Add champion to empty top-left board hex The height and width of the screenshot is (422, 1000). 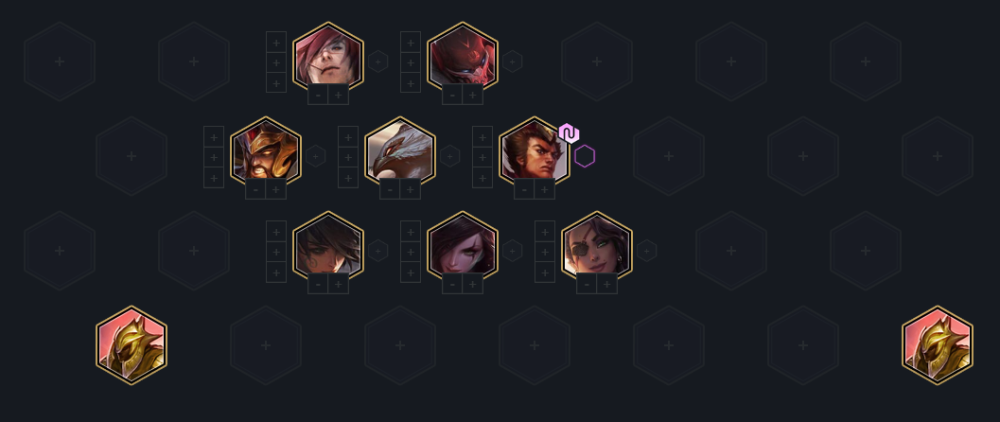(60, 61)
